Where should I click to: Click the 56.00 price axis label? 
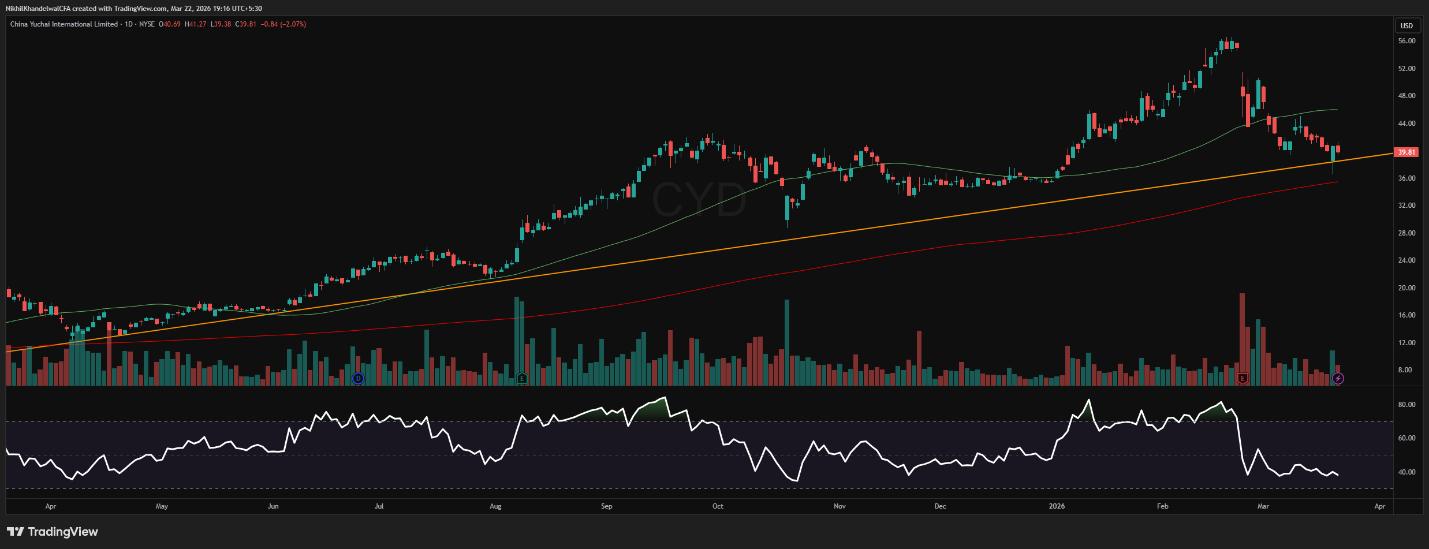click(1406, 41)
